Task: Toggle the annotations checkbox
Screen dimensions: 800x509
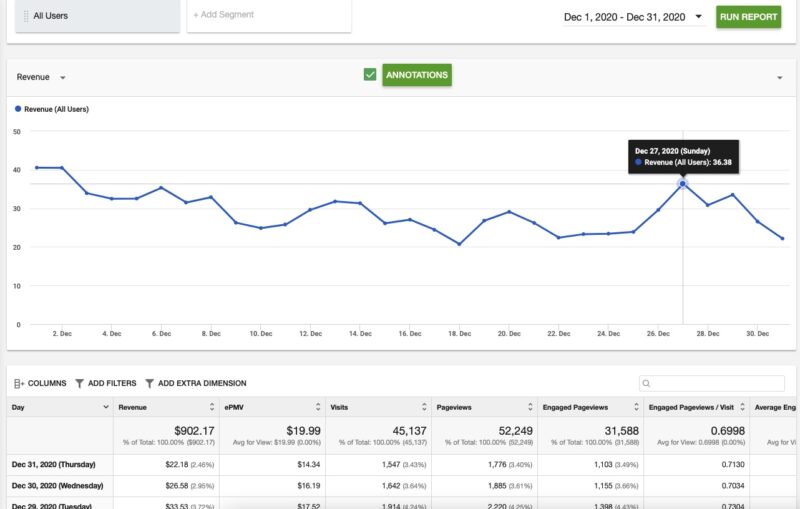Action: [370, 75]
